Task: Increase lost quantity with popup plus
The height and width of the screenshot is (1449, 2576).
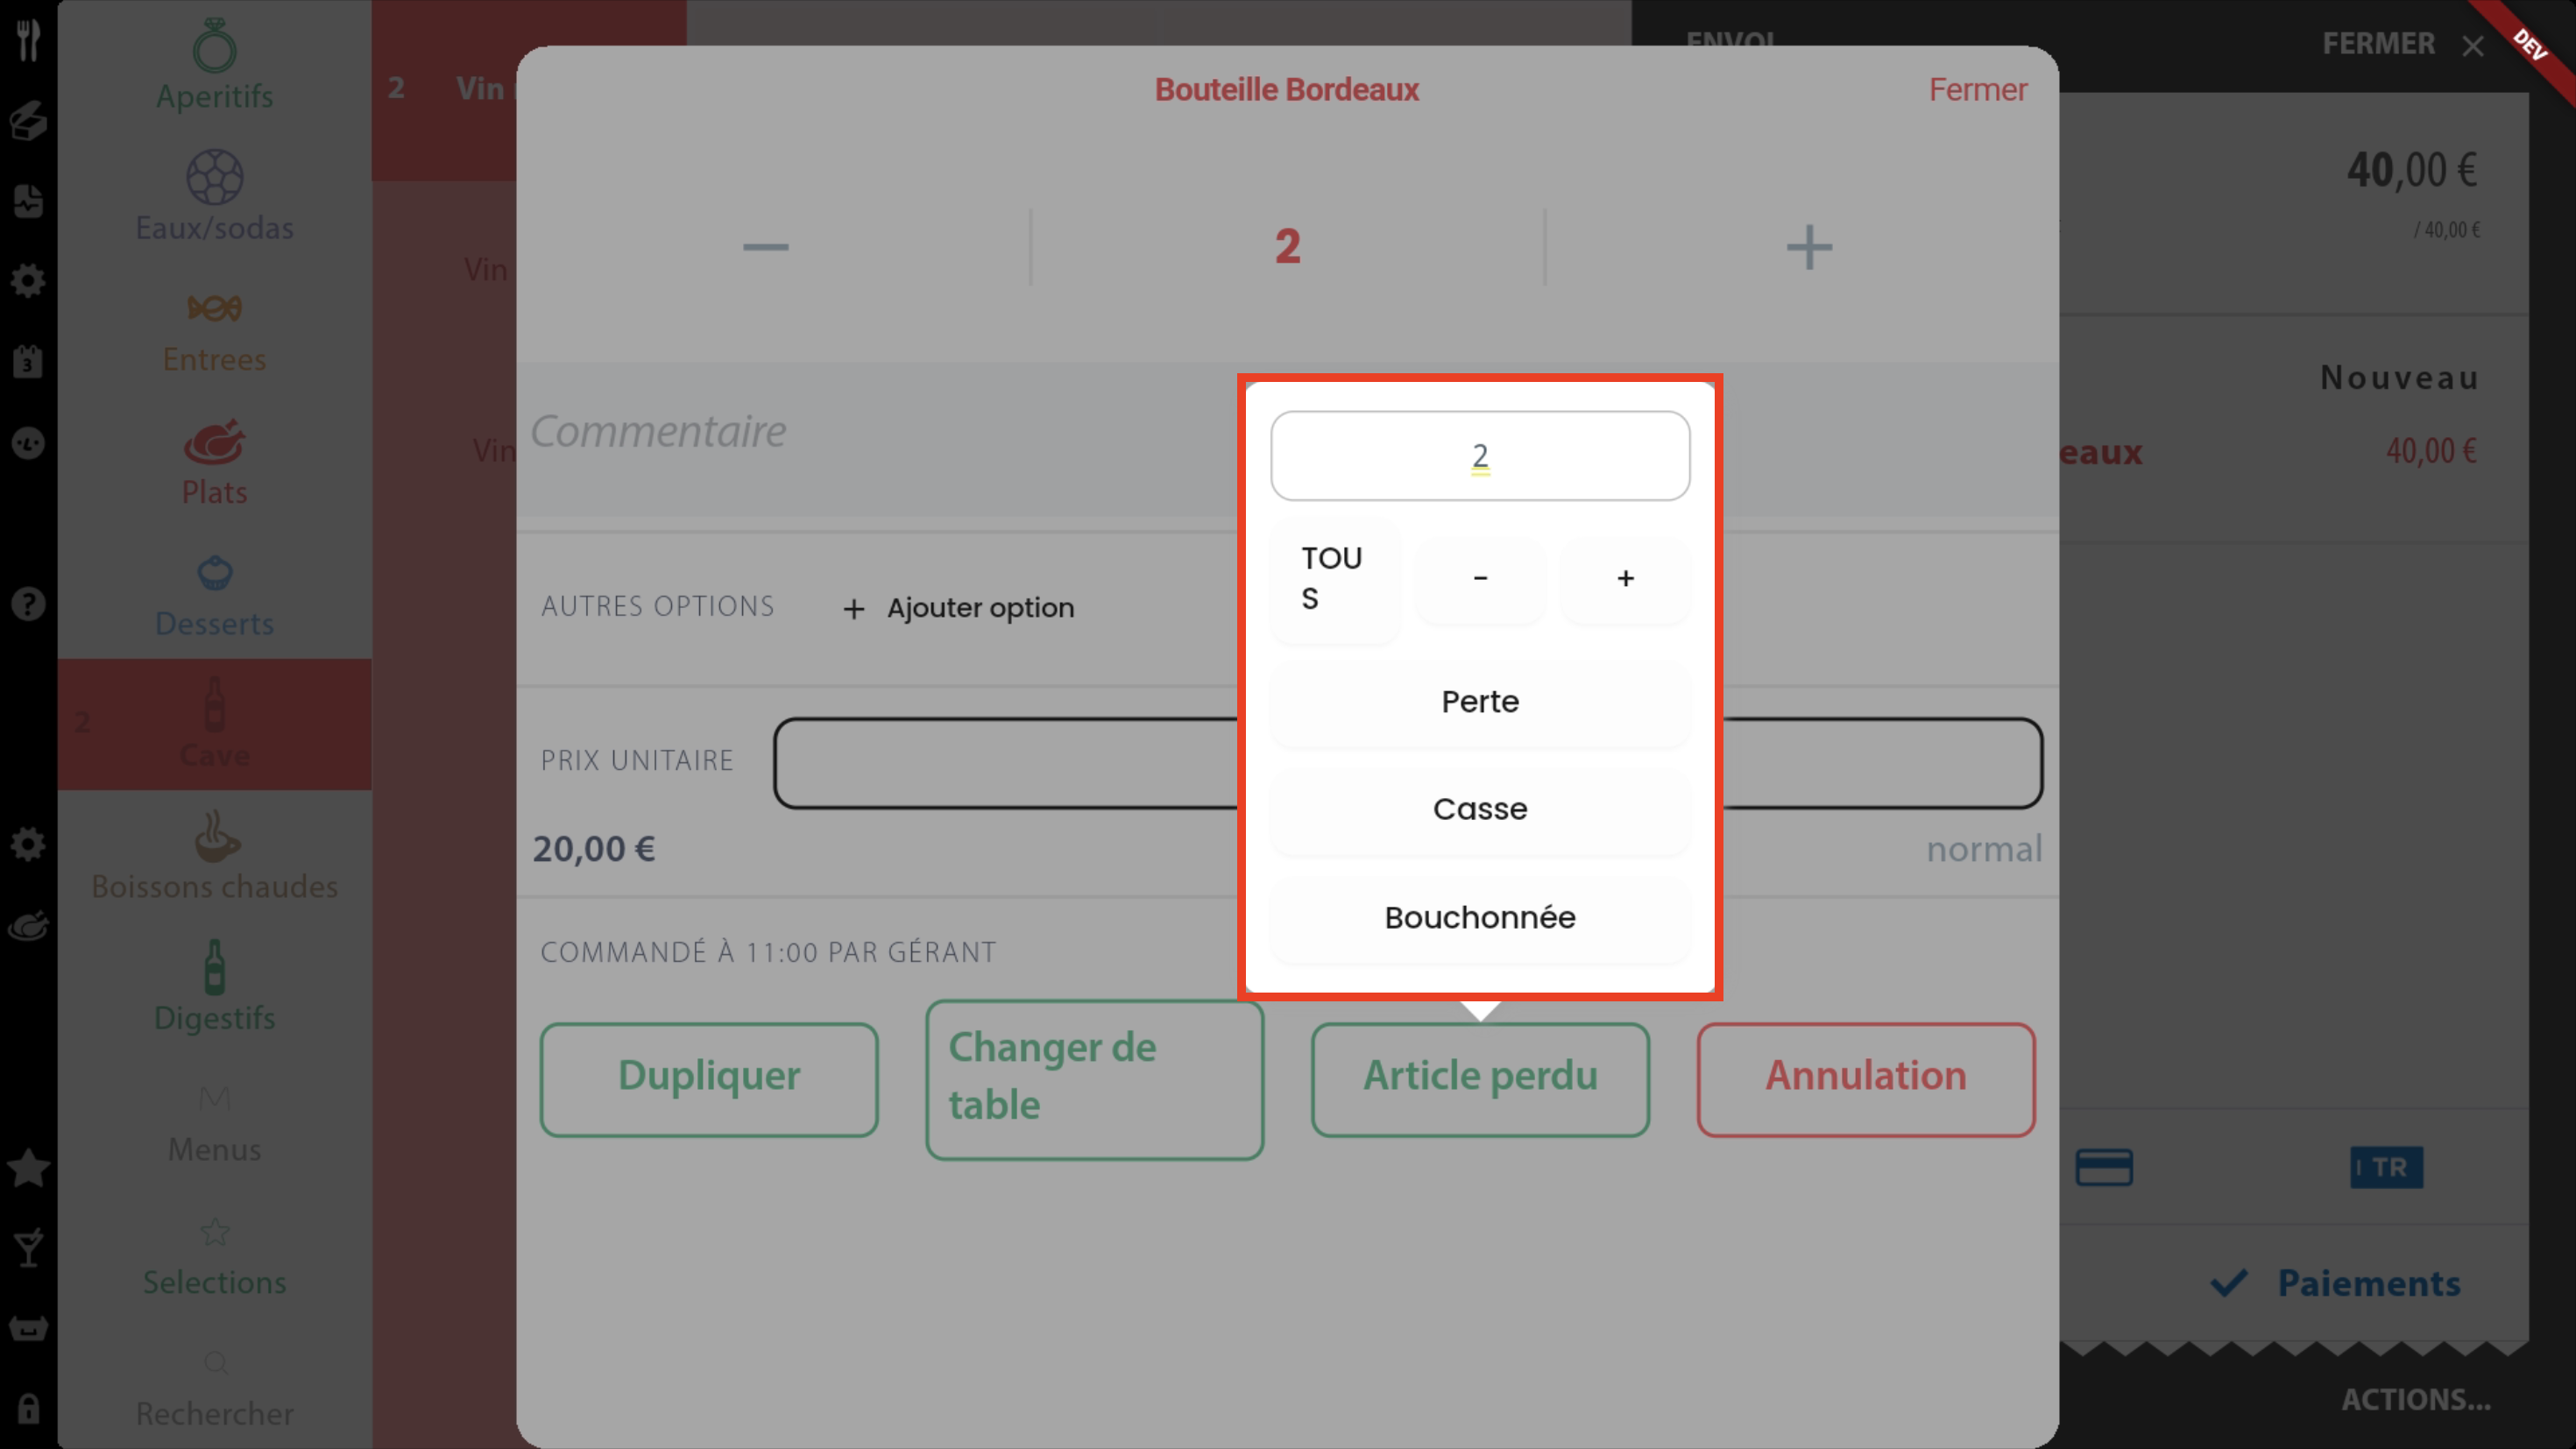Action: [x=1625, y=578]
